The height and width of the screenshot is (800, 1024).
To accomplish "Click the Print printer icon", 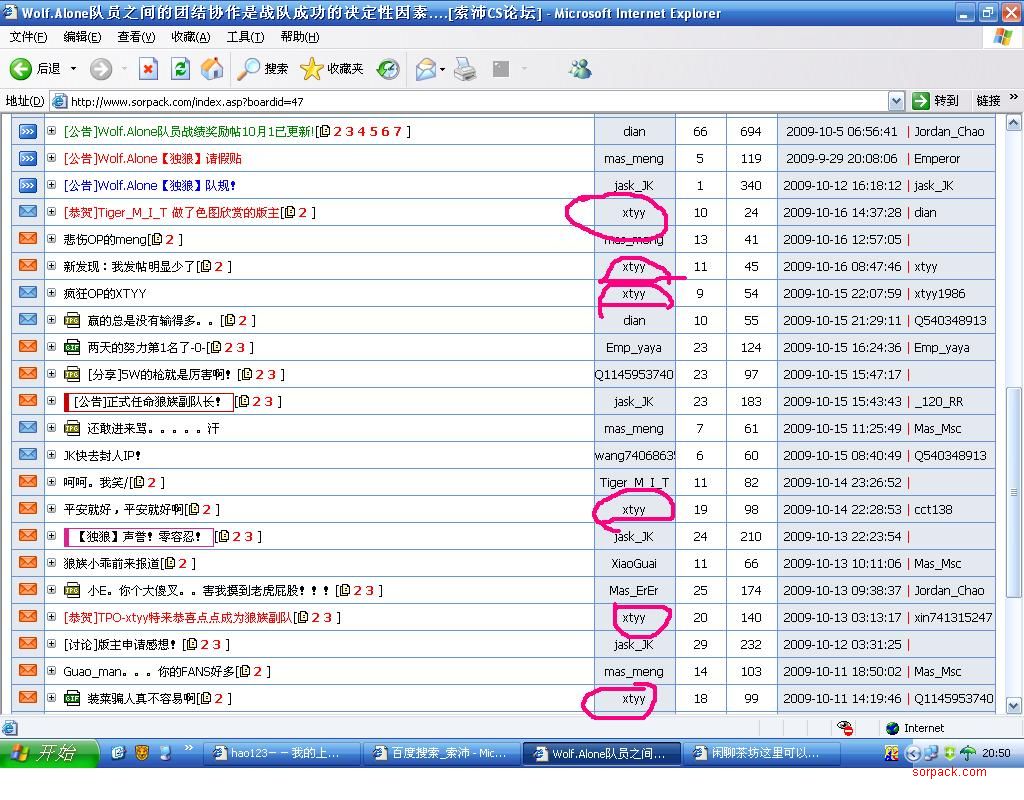I will (465, 69).
